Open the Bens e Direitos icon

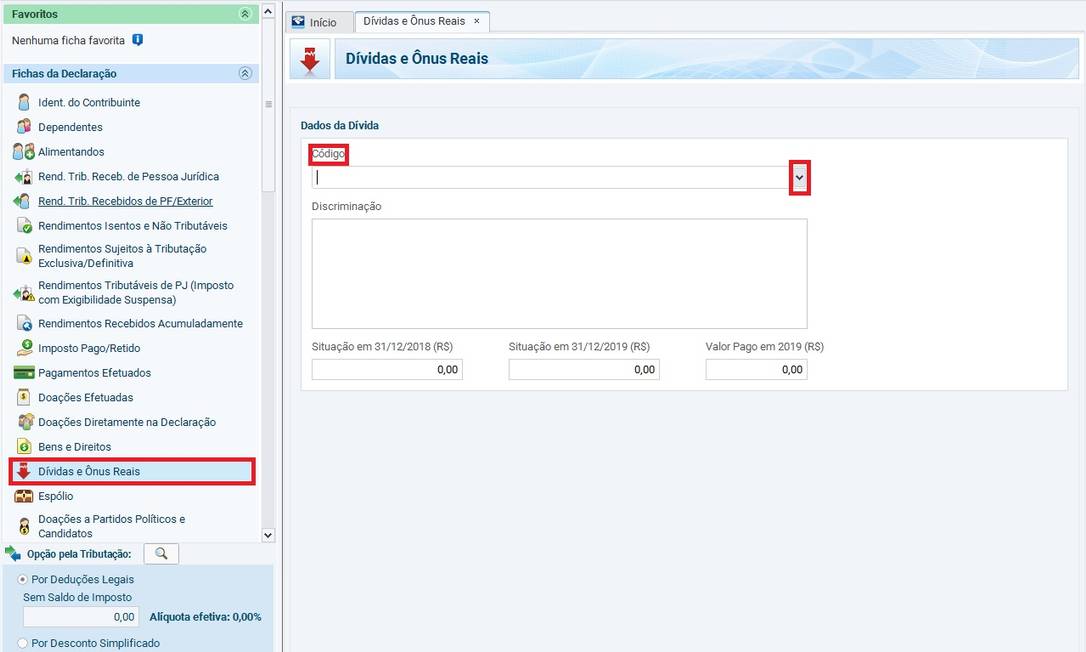pos(24,447)
